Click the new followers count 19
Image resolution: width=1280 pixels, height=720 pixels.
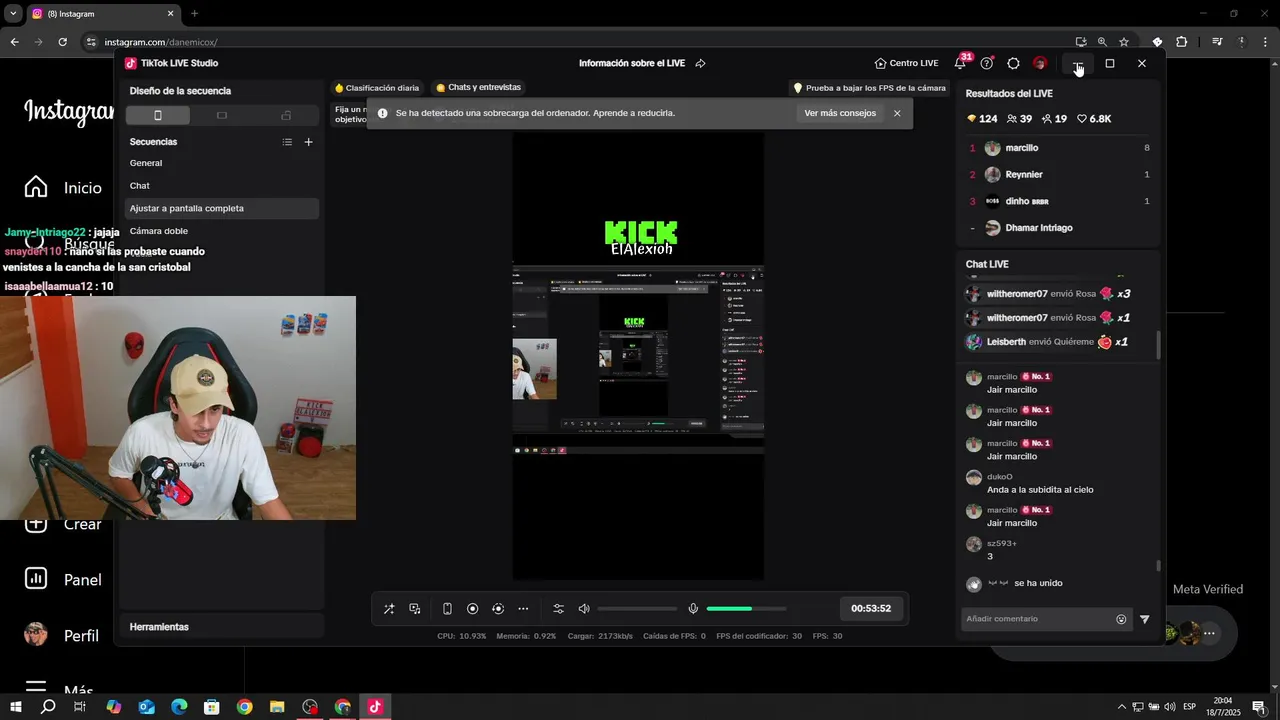point(1054,119)
